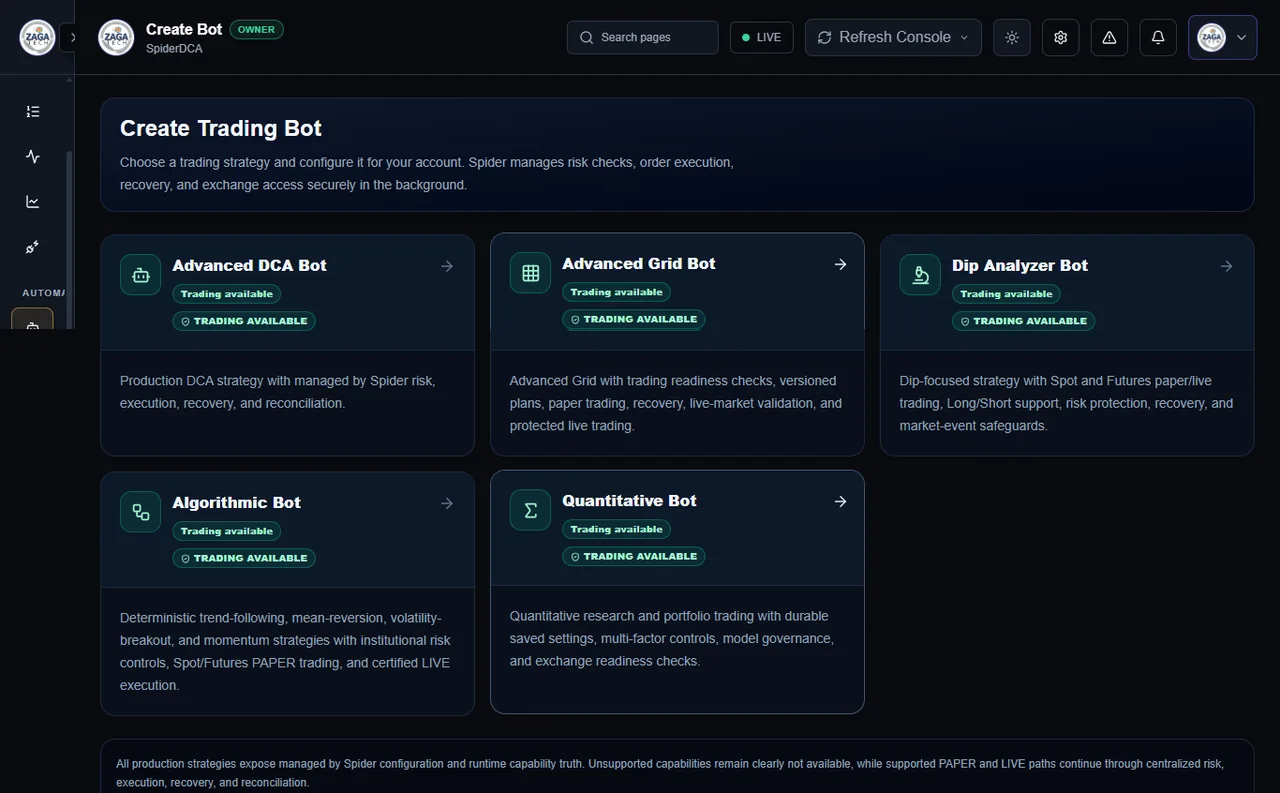Click the line chart icon in the sidebar

[33, 202]
